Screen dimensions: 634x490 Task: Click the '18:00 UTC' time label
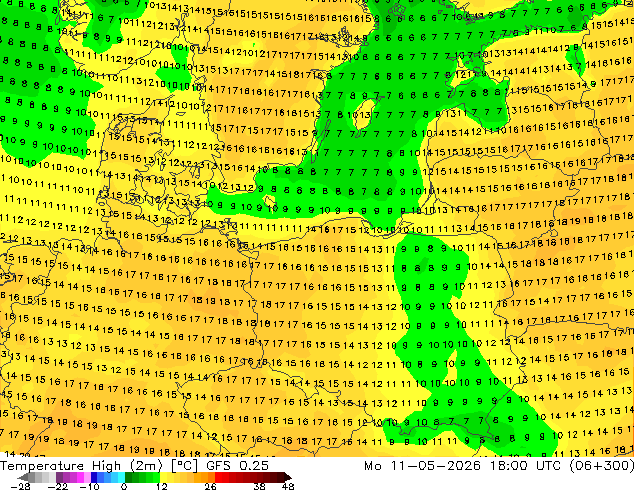click(x=526, y=466)
